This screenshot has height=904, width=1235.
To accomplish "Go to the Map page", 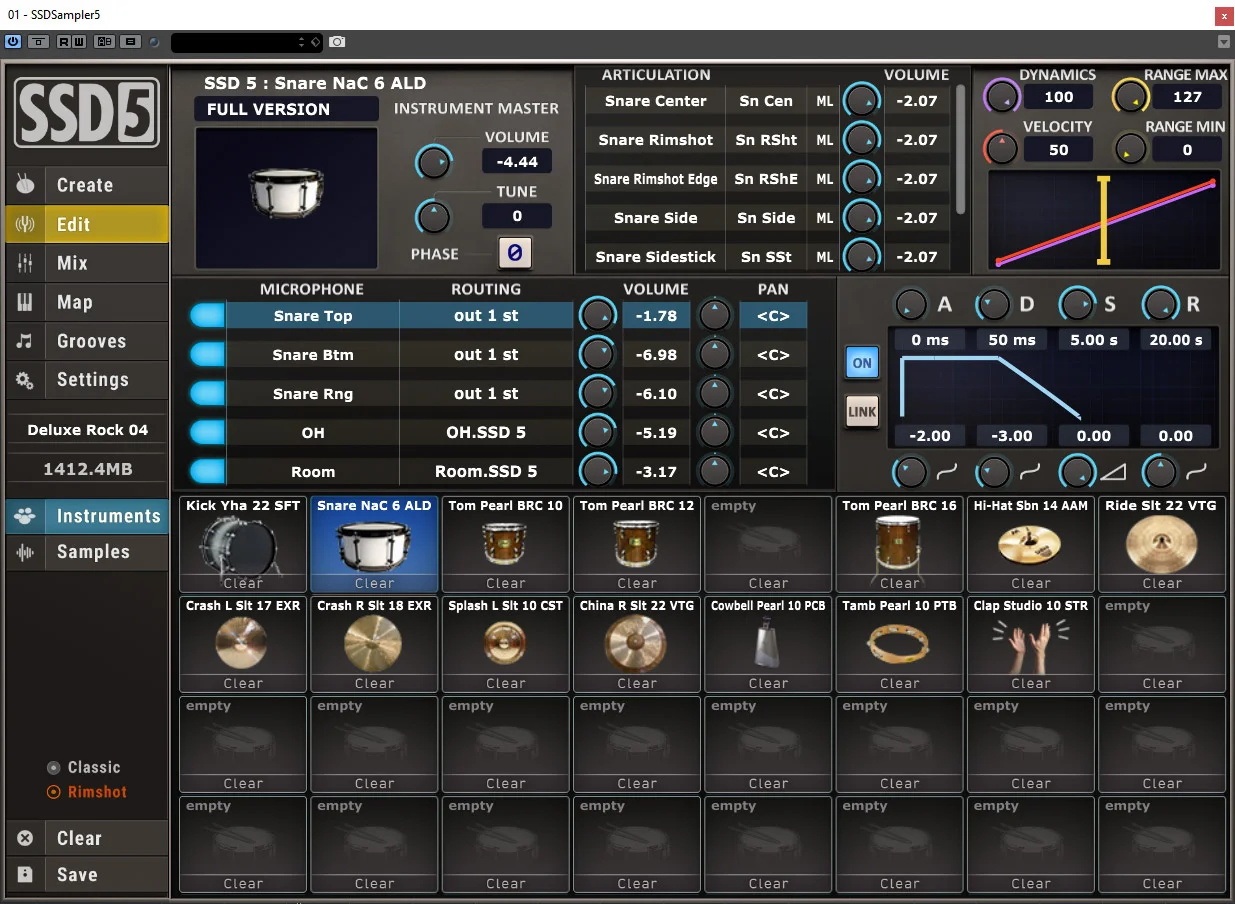I will pos(87,302).
